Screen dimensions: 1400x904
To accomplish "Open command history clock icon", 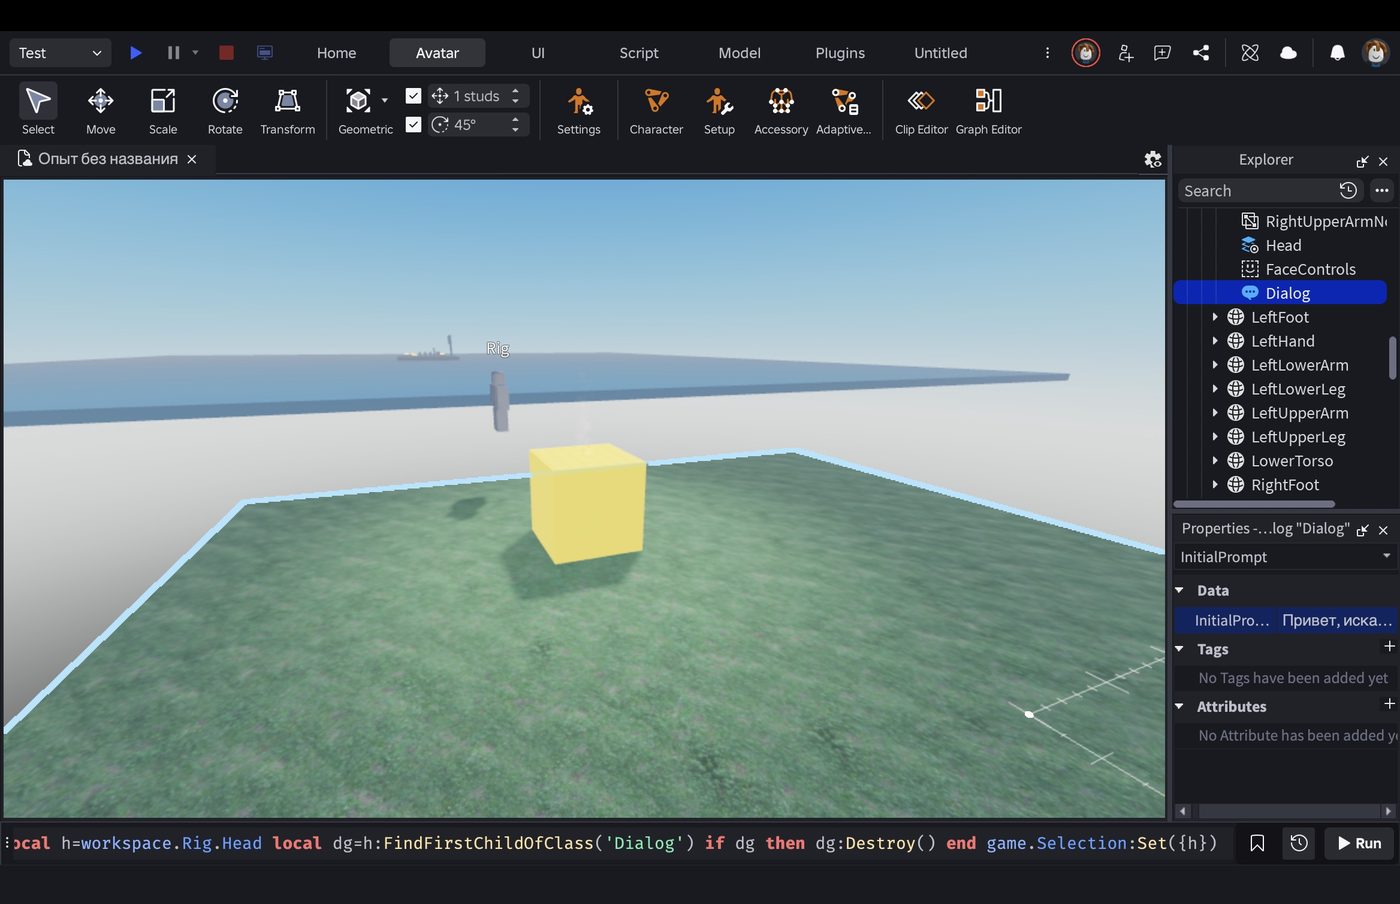I will 1299,843.
